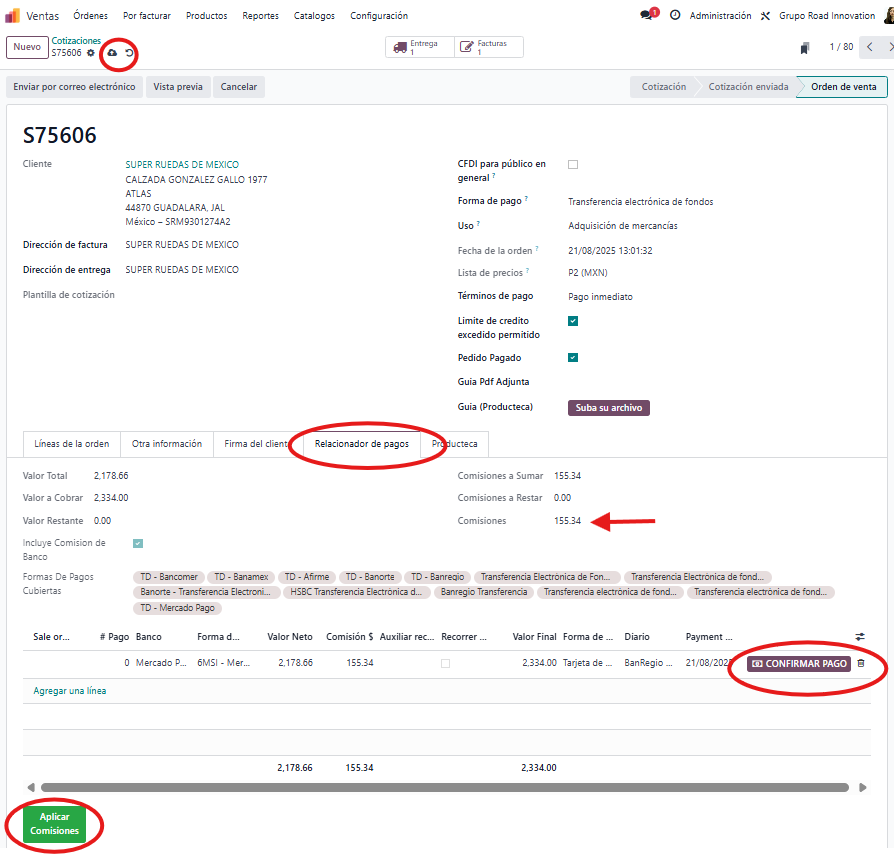Uncheck Limite de credito excedido permitido

coord(573,321)
